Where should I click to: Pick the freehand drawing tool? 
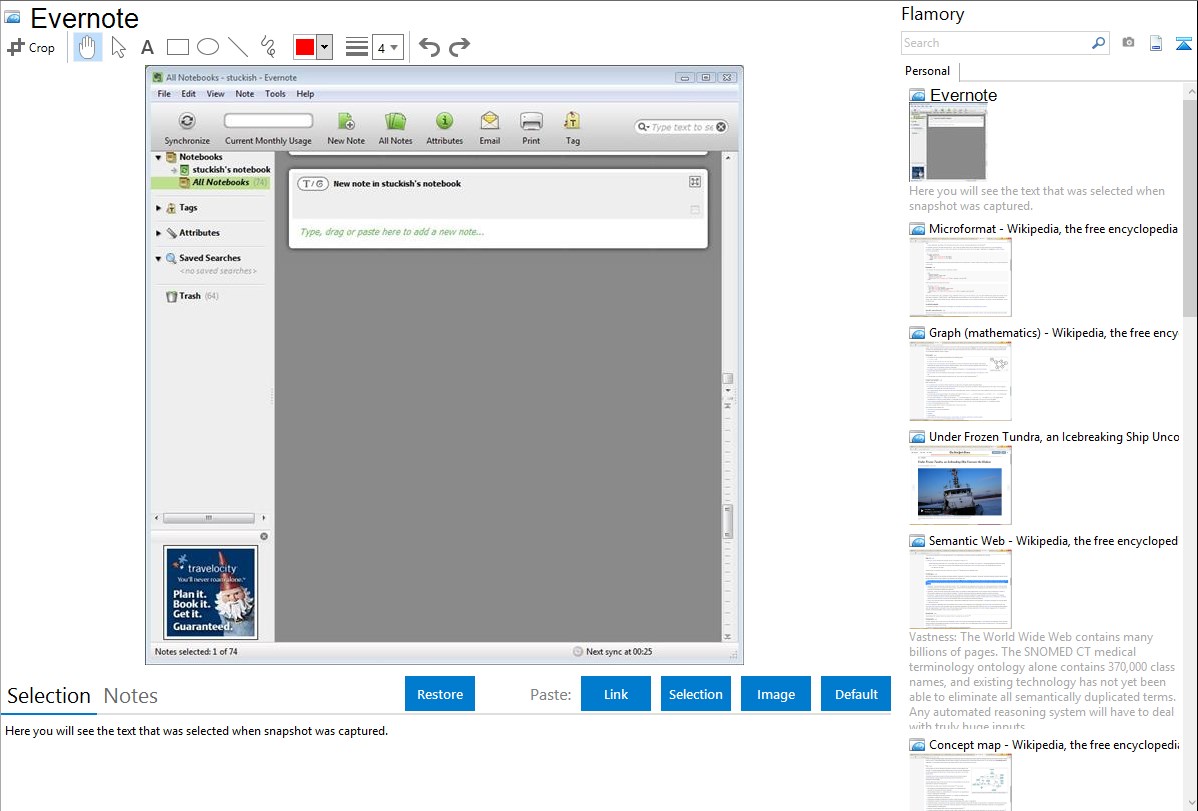[268, 47]
